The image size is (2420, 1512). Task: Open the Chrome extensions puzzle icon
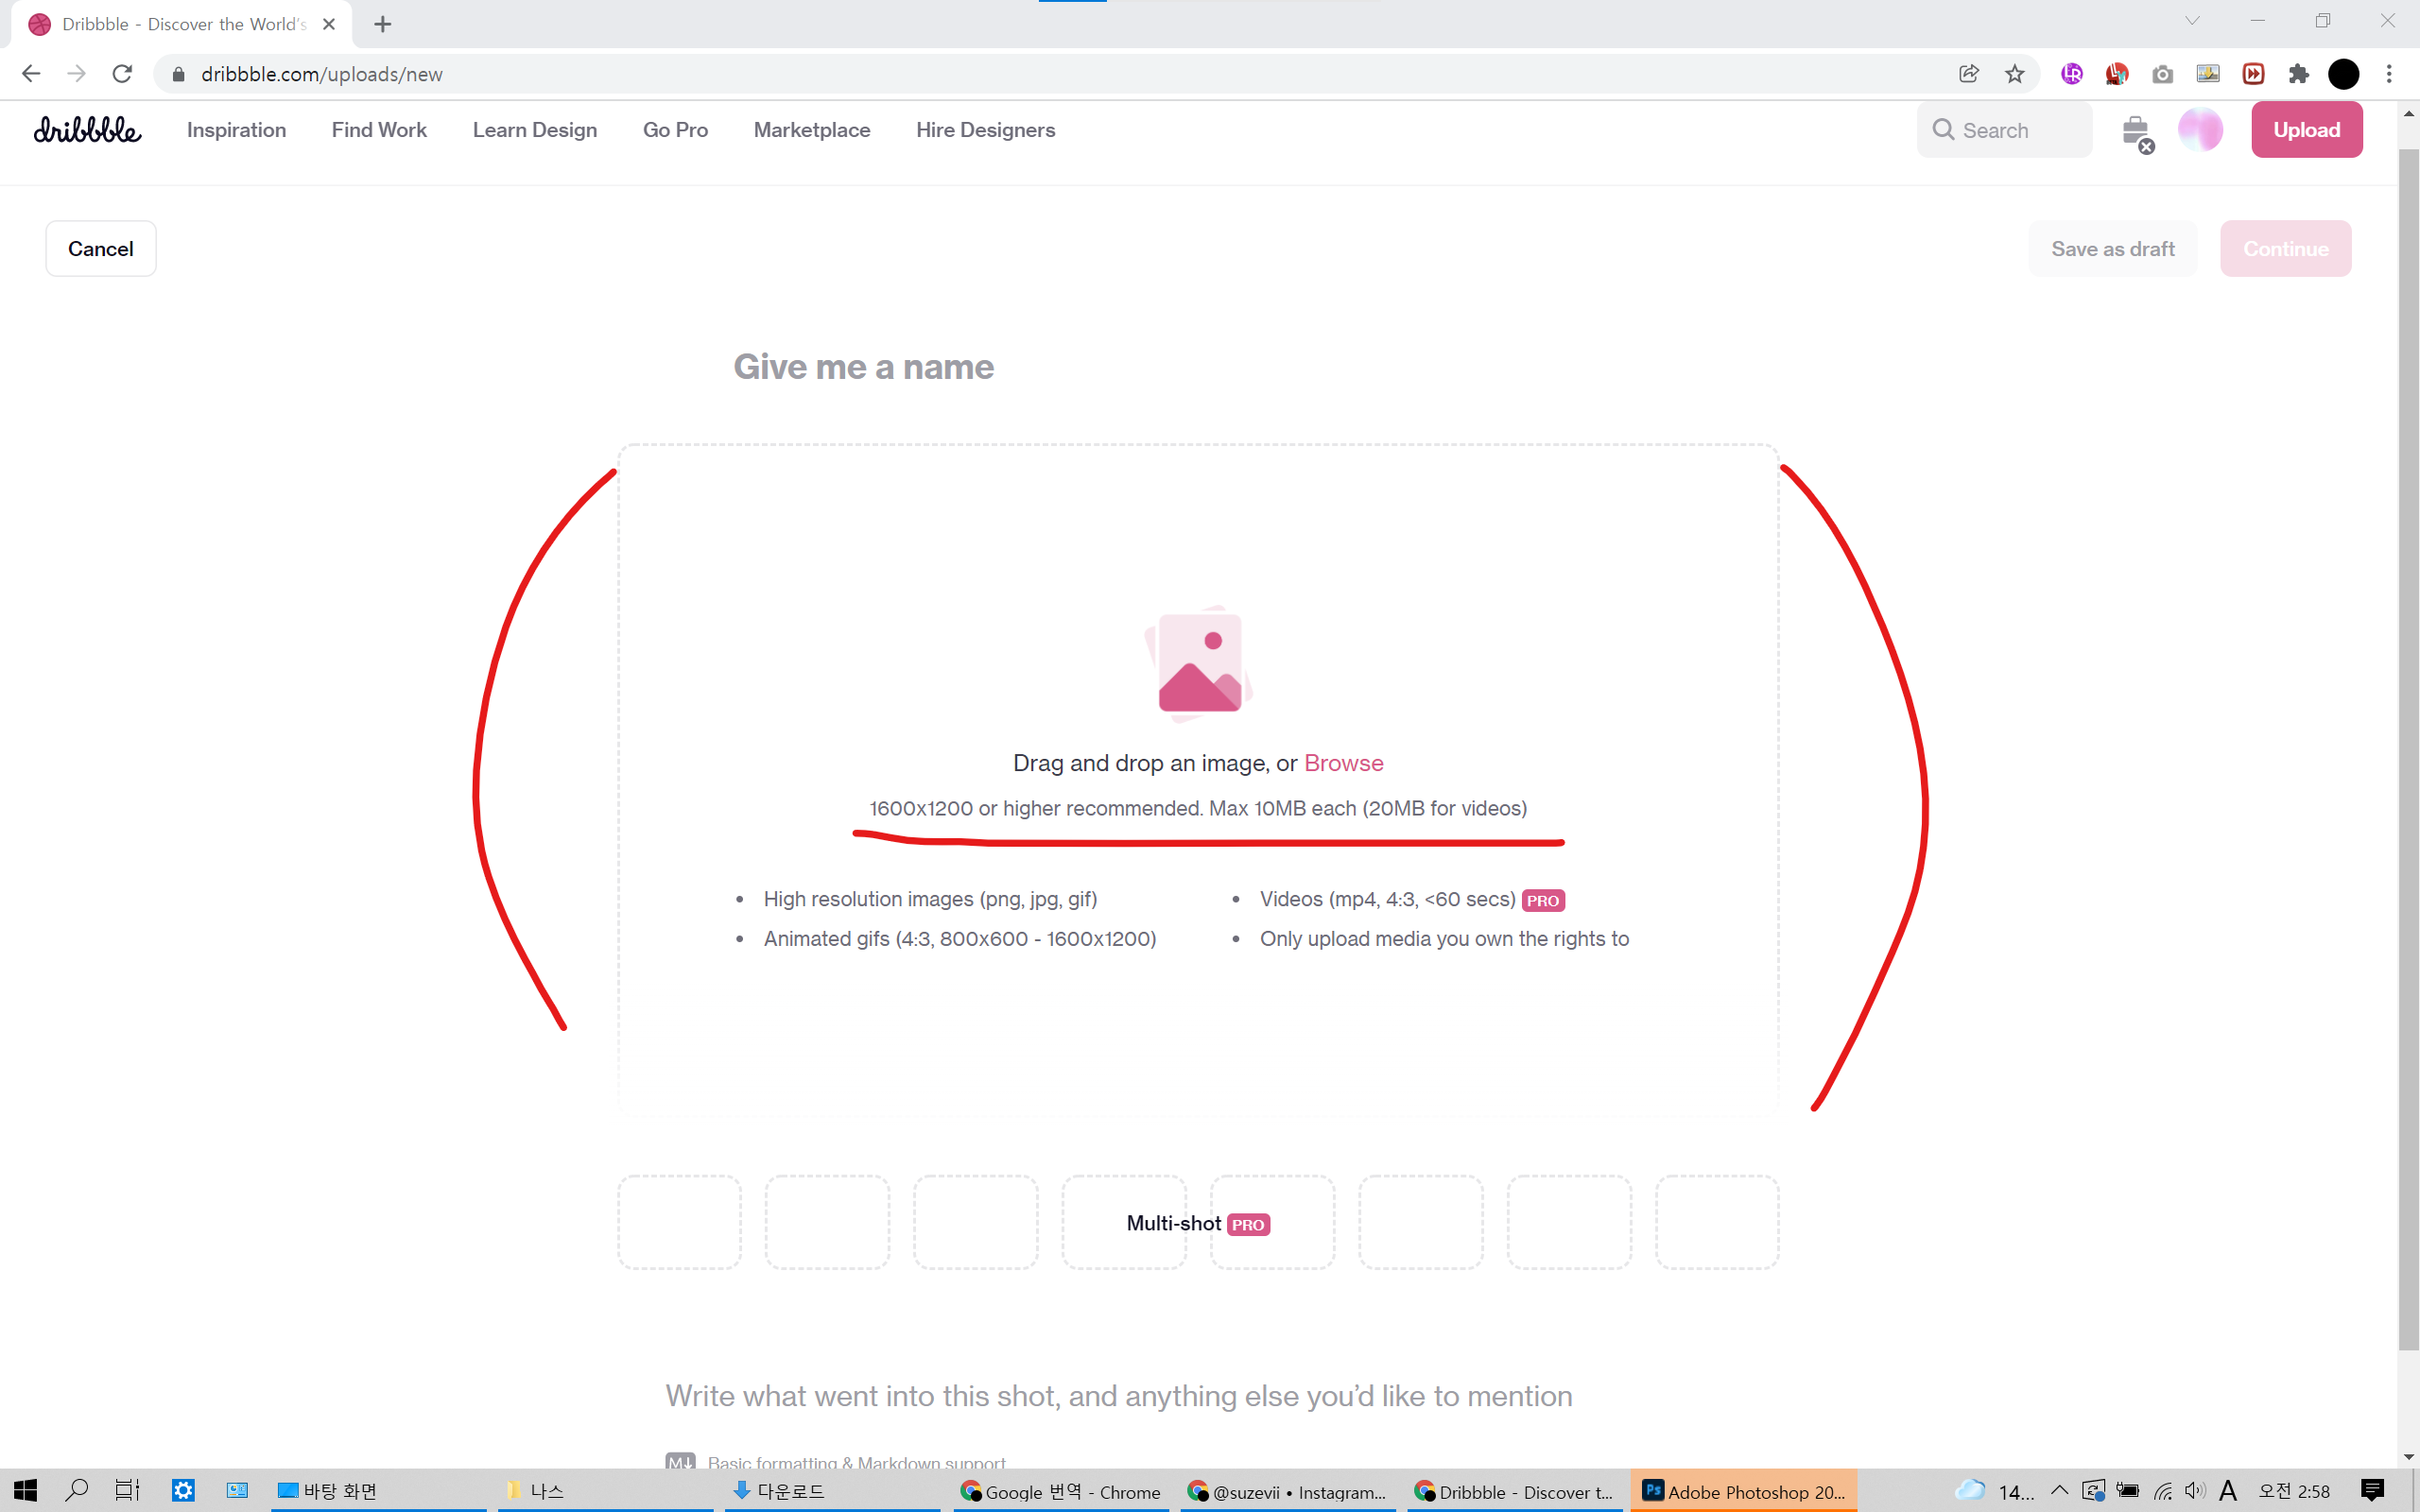[2298, 74]
